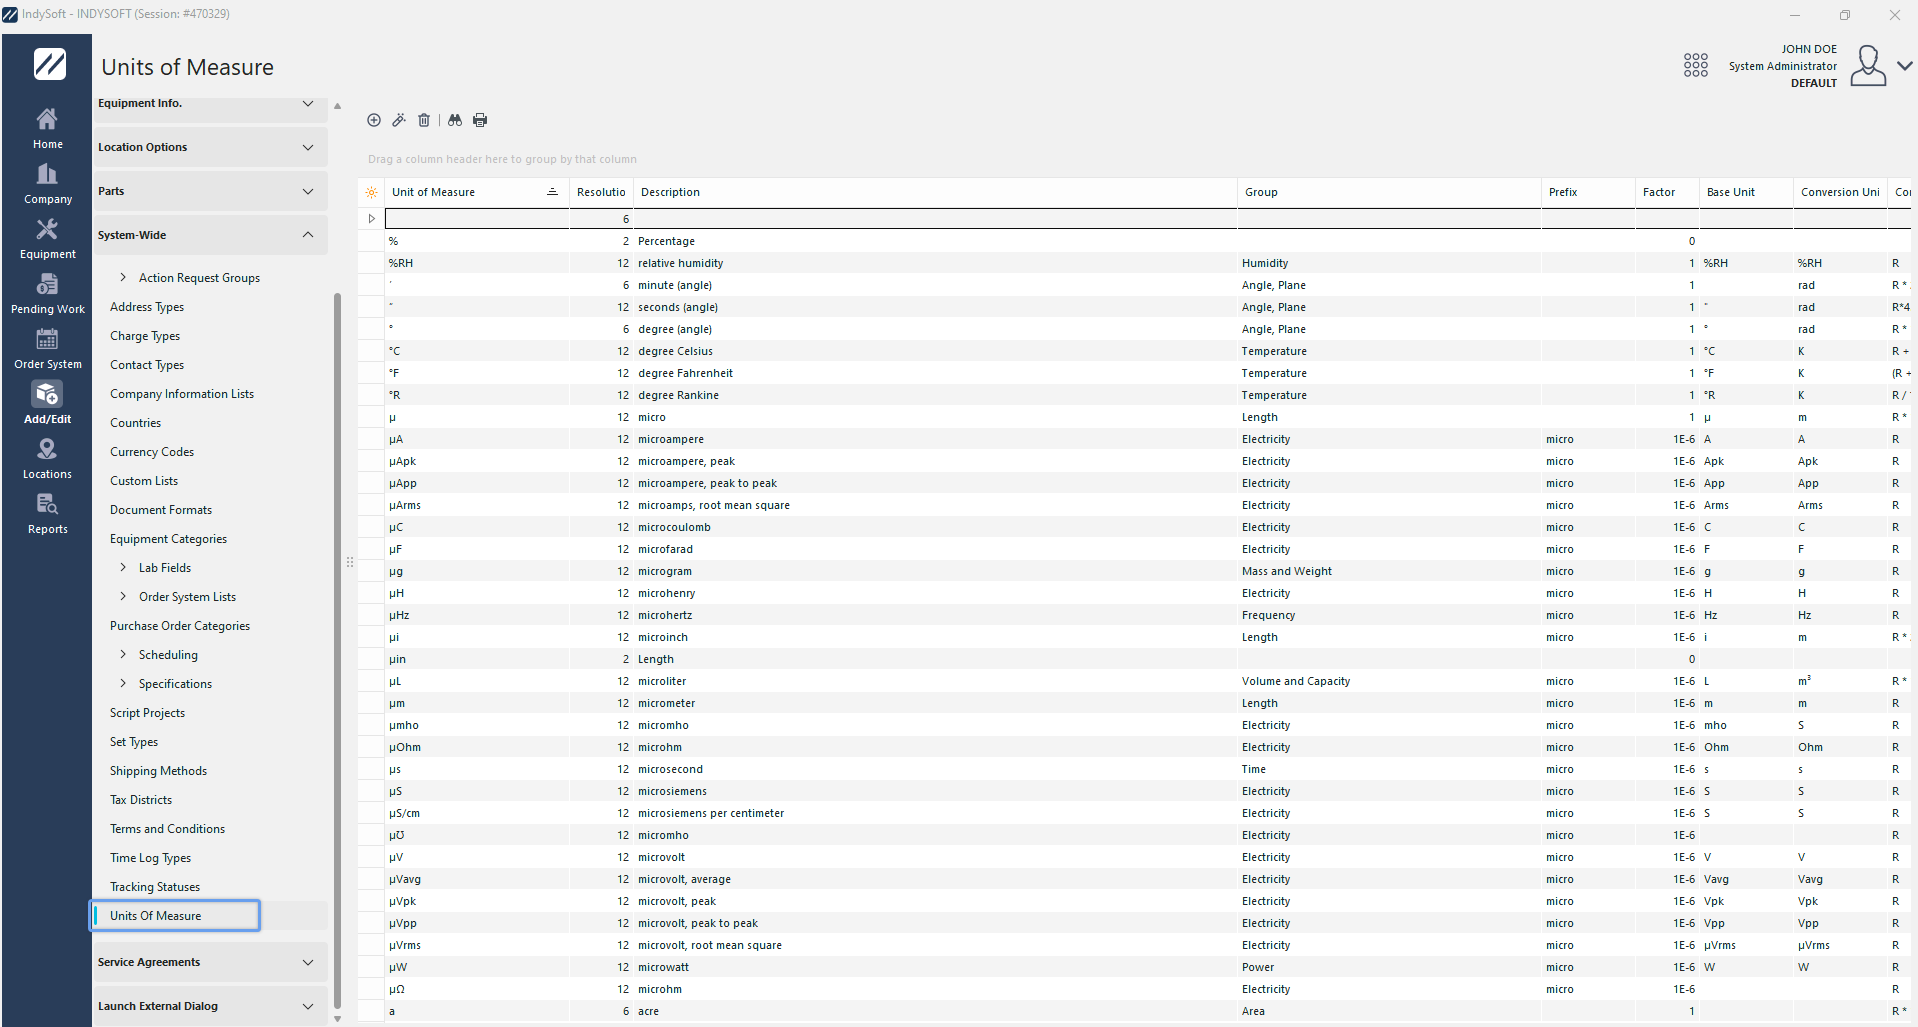Open Terms and Conditions
This screenshot has width=1918, height=1027.
[x=167, y=829]
